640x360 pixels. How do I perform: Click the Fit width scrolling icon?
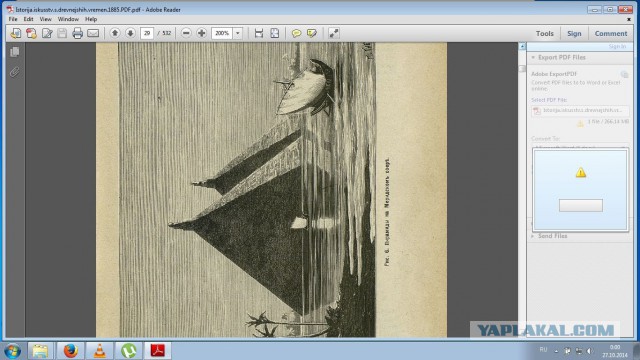259,33
